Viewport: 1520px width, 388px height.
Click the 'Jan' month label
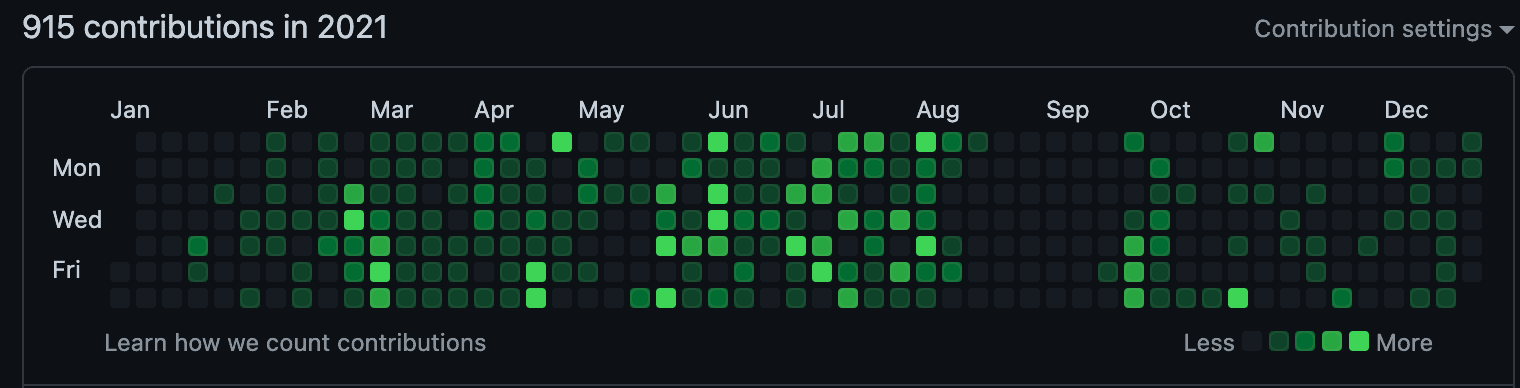pos(130,110)
